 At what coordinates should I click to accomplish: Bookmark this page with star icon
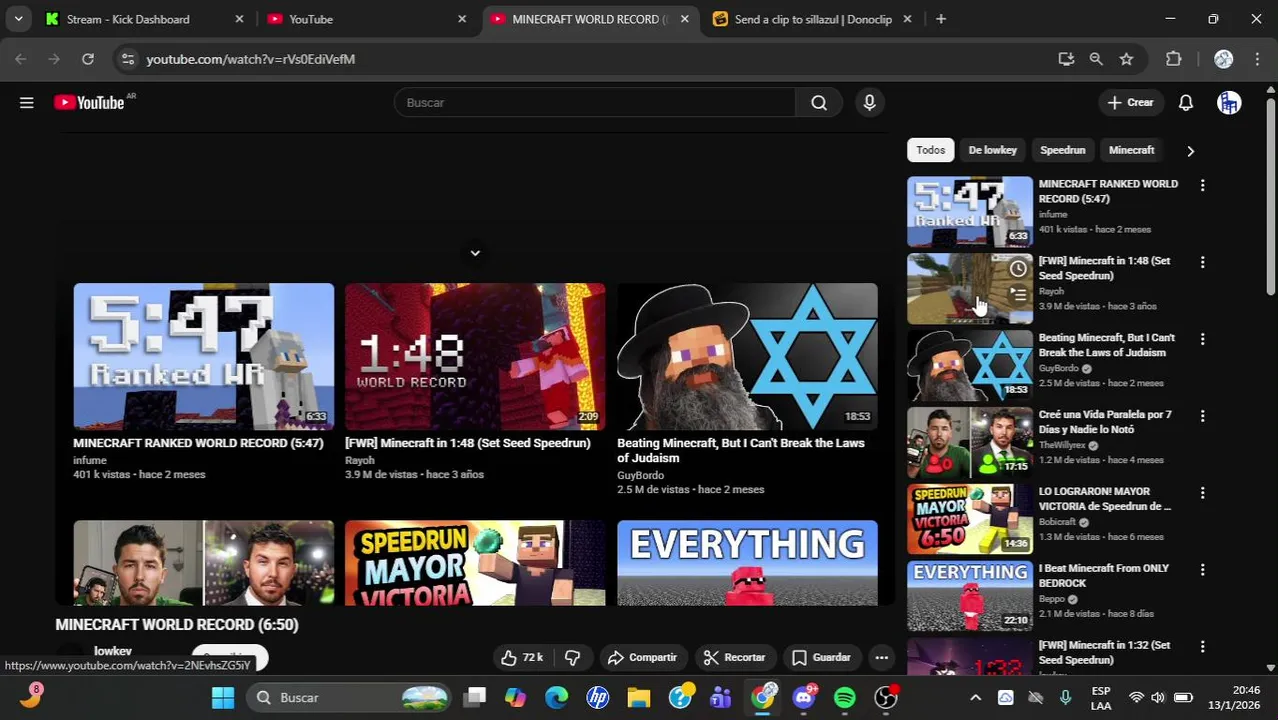1126,59
